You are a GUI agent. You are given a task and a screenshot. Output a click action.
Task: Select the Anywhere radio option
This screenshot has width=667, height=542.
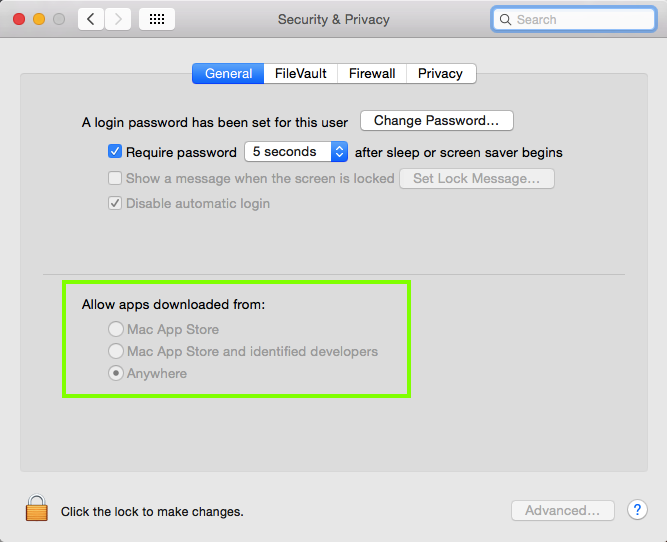coord(116,373)
